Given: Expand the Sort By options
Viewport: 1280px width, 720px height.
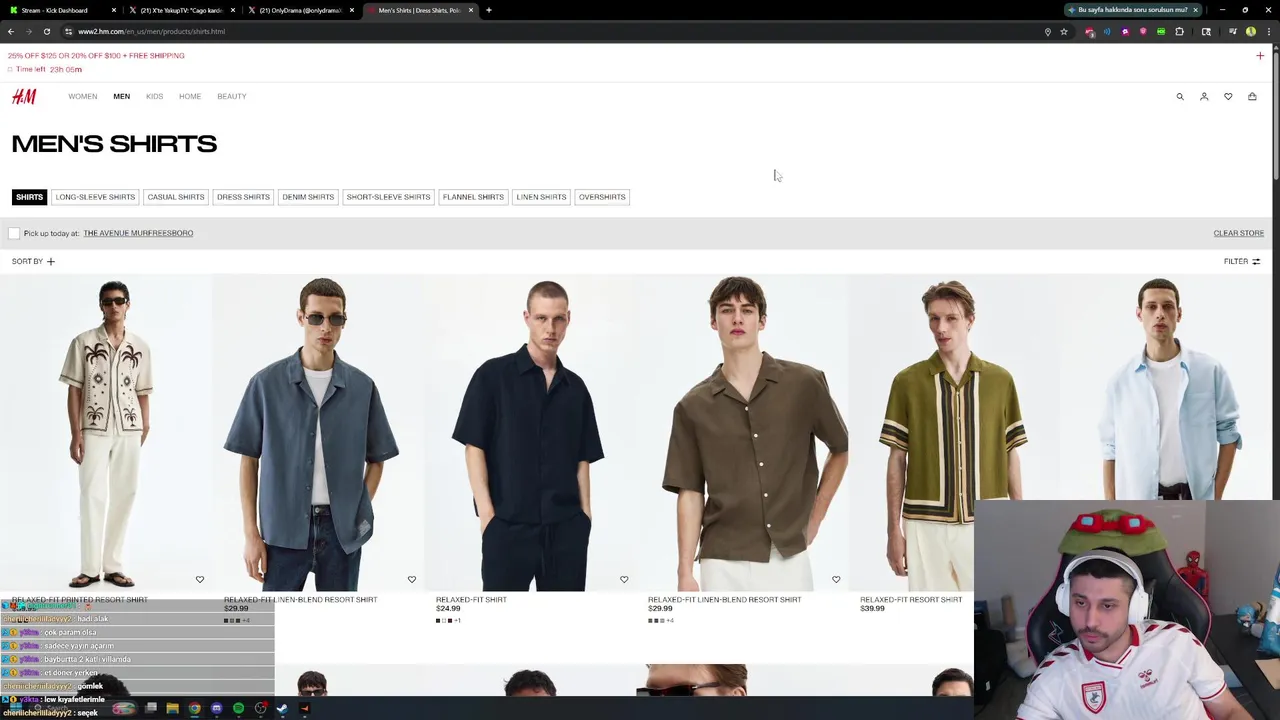Looking at the screenshot, I should pyautogui.click(x=33, y=261).
